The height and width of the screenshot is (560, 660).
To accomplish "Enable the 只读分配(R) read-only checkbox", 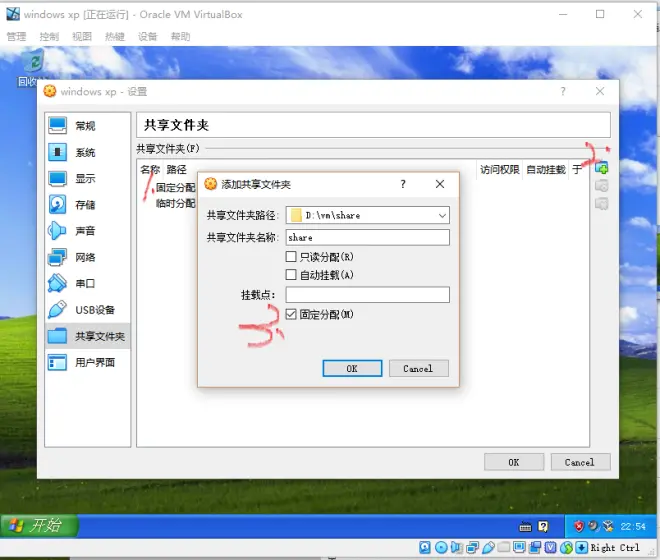I will pyautogui.click(x=291, y=256).
